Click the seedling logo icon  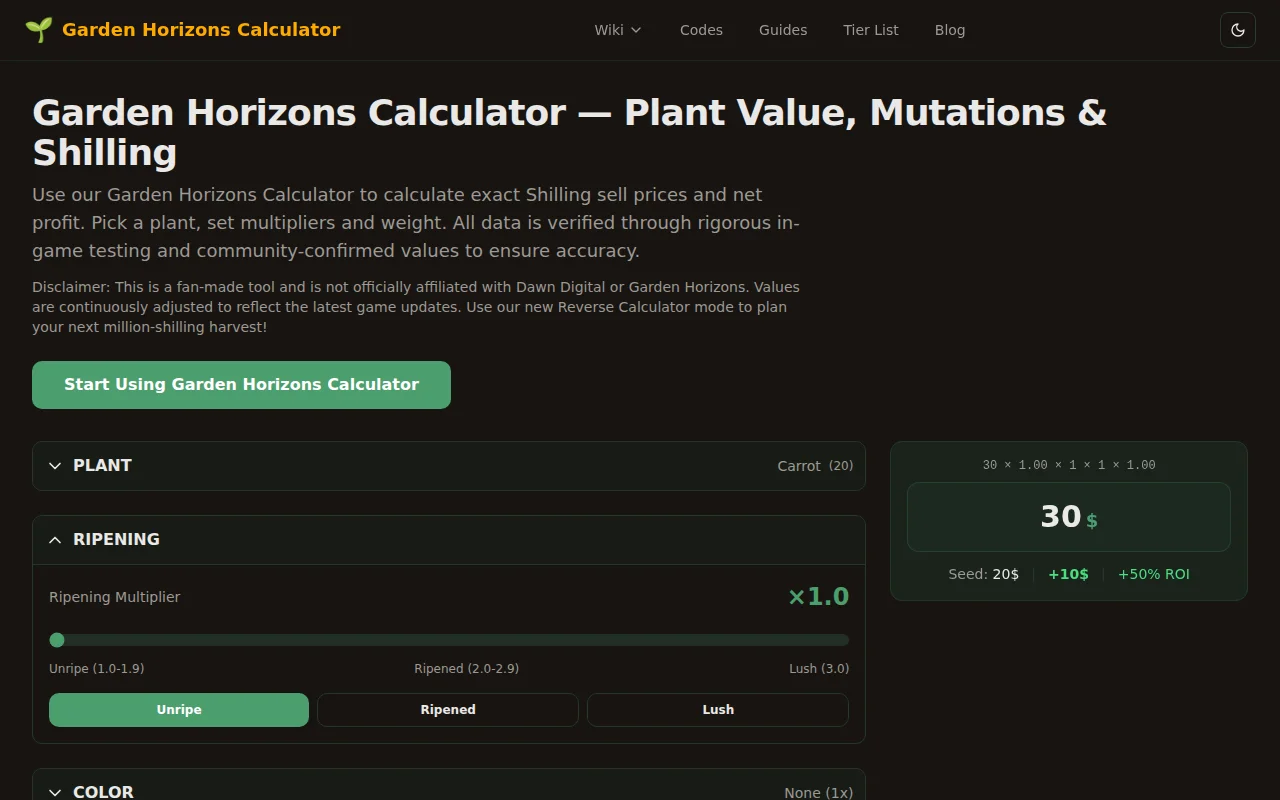point(38,30)
